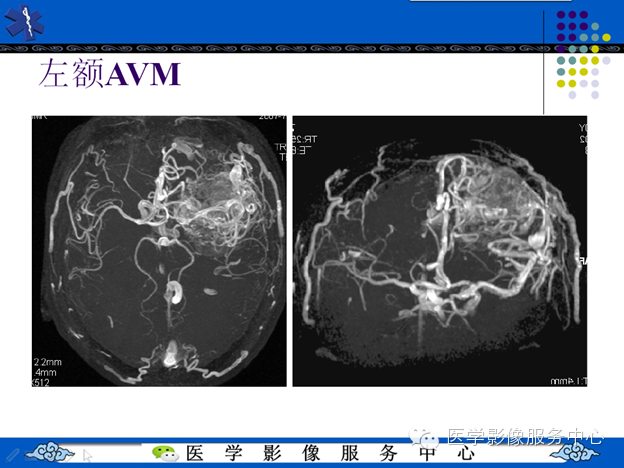
Task: Select the slide title 左额AVM
Action: coord(110,74)
